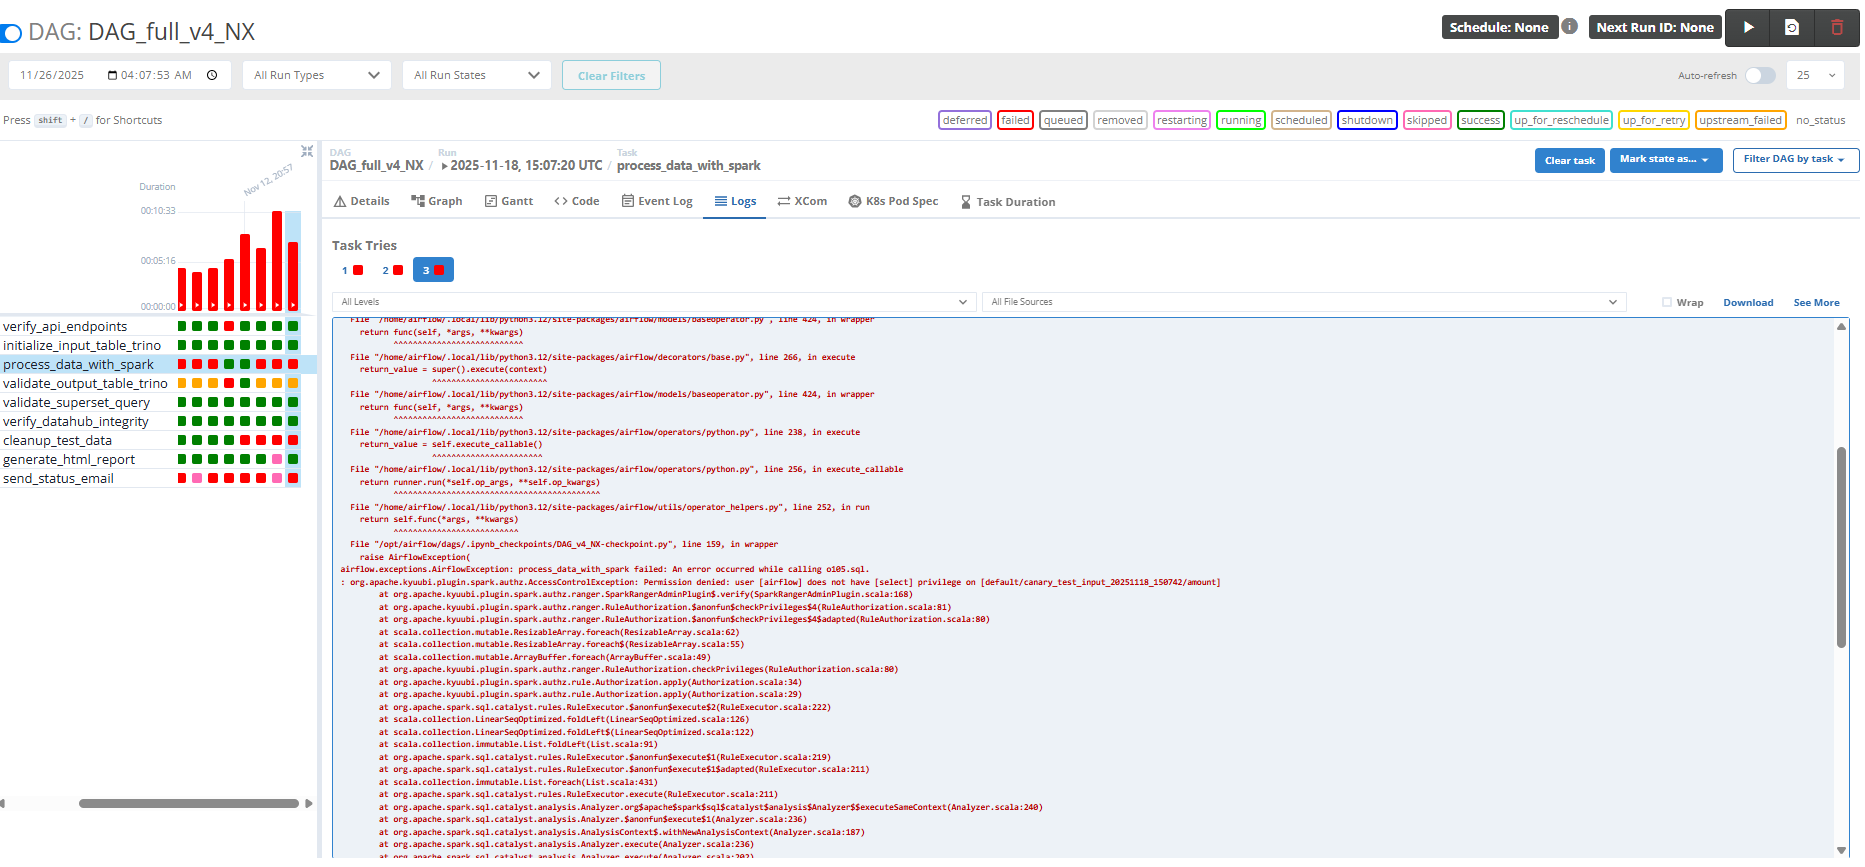Click the See More link
The height and width of the screenshot is (867, 1865).
tap(1816, 303)
